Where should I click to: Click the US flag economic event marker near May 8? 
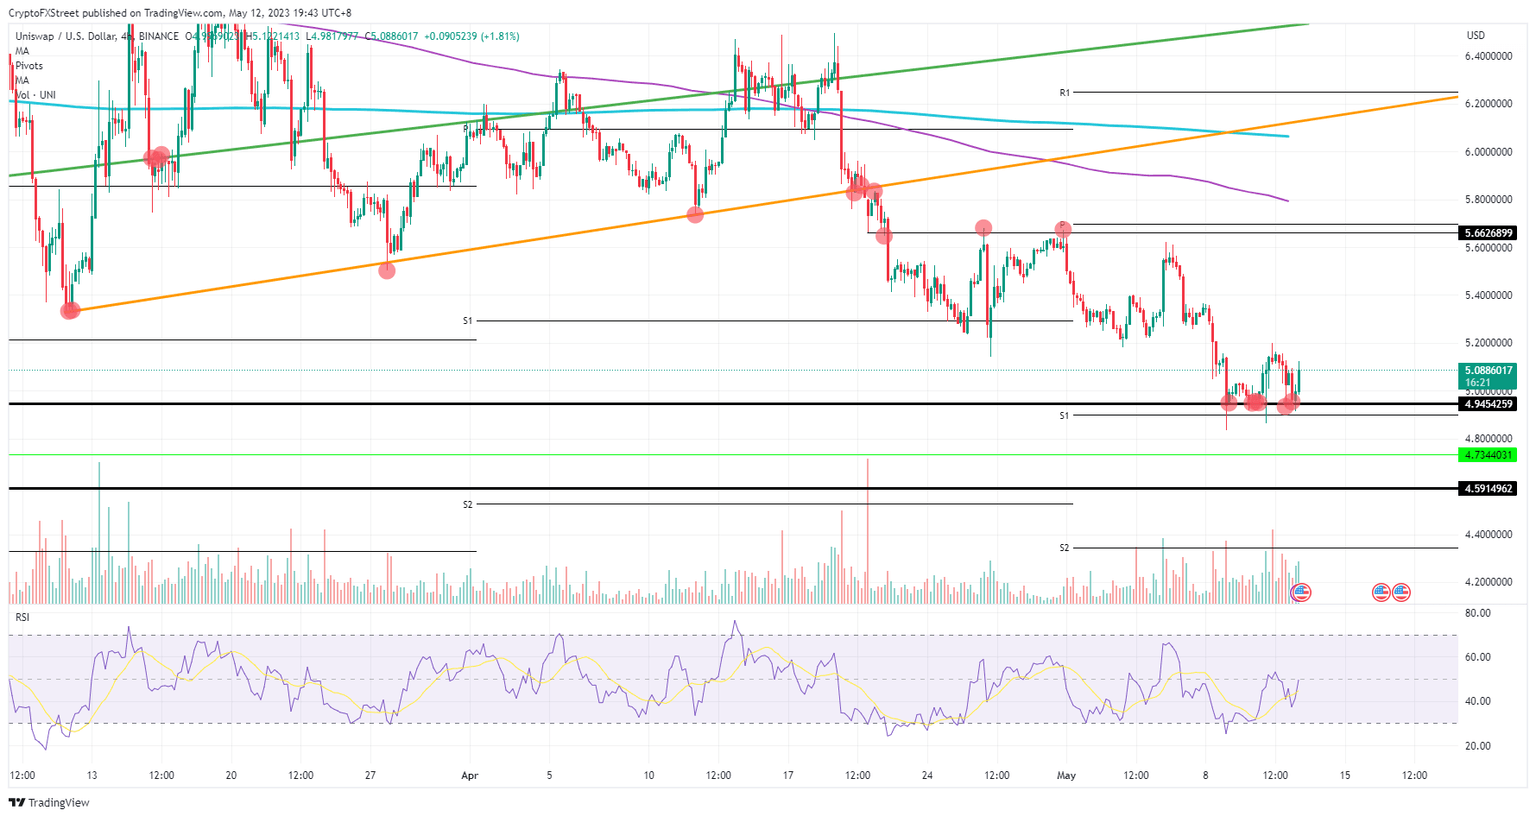pos(1301,592)
